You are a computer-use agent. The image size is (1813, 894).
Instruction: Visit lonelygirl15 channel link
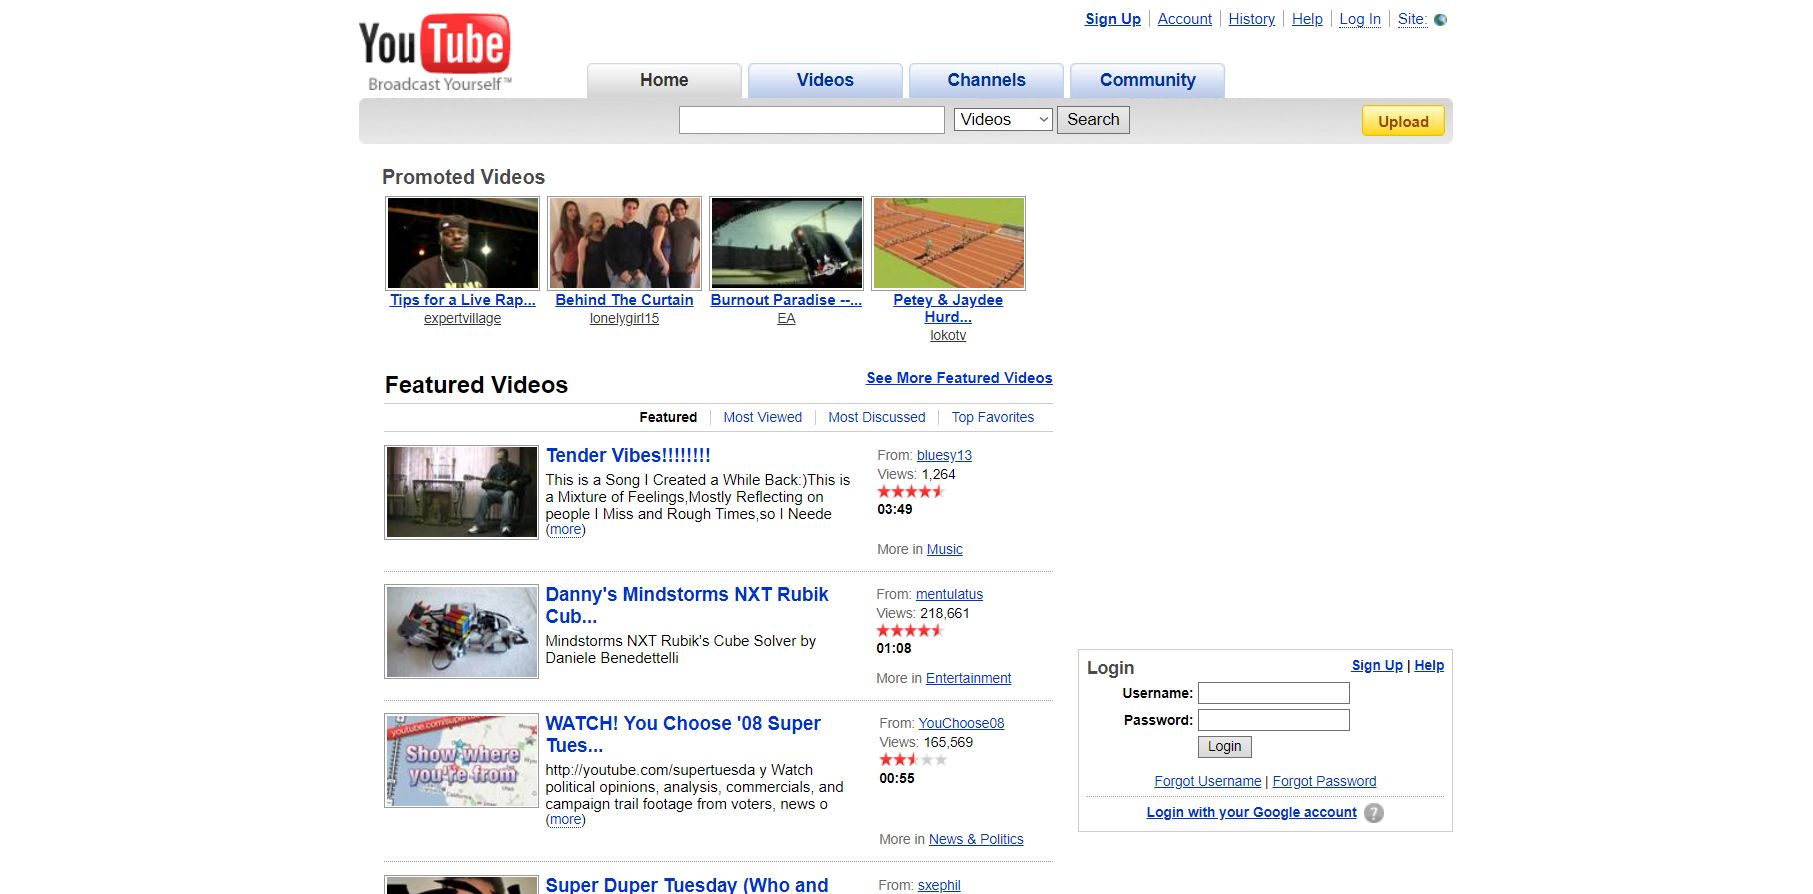coord(624,319)
